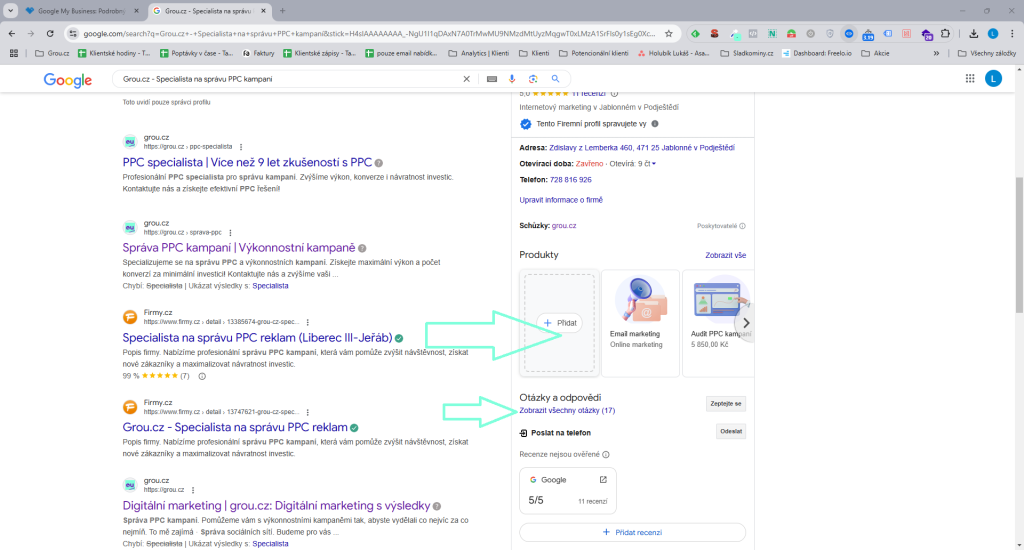Click the Google logo
Viewport: 1024px width, 550px height.
(x=67, y=80)
